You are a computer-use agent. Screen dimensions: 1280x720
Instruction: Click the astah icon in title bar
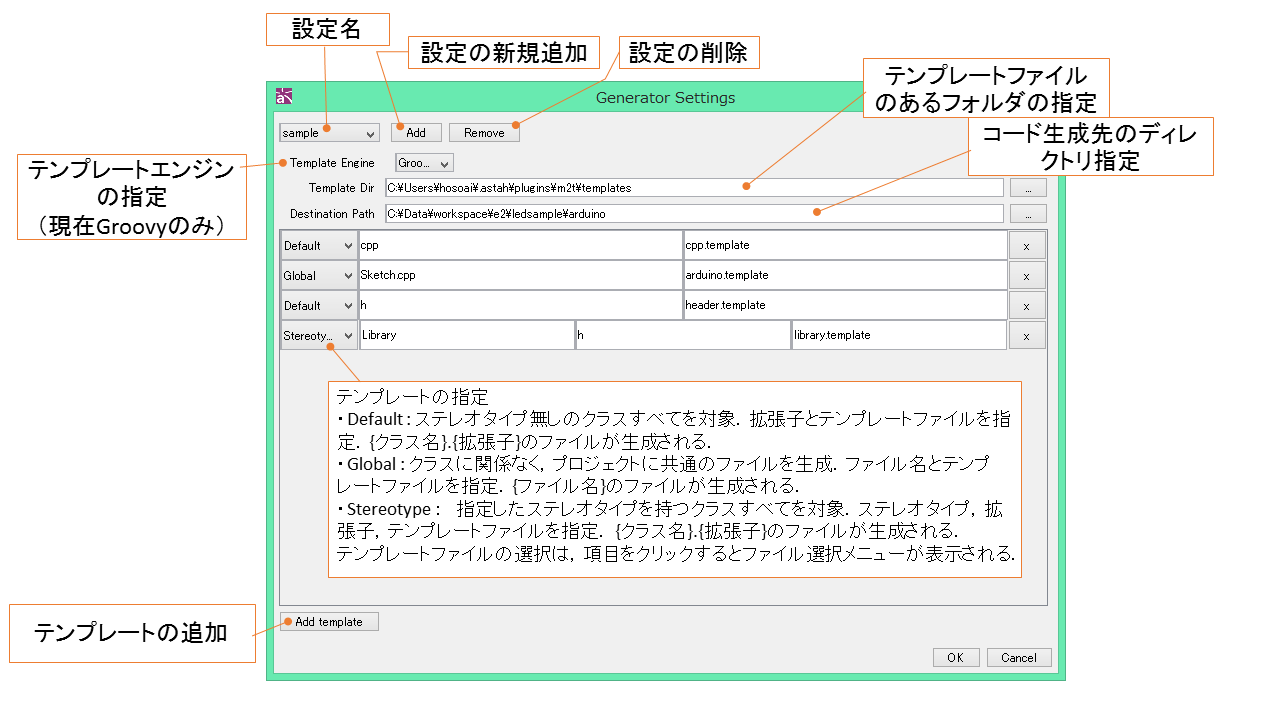(x=284, y=97)
